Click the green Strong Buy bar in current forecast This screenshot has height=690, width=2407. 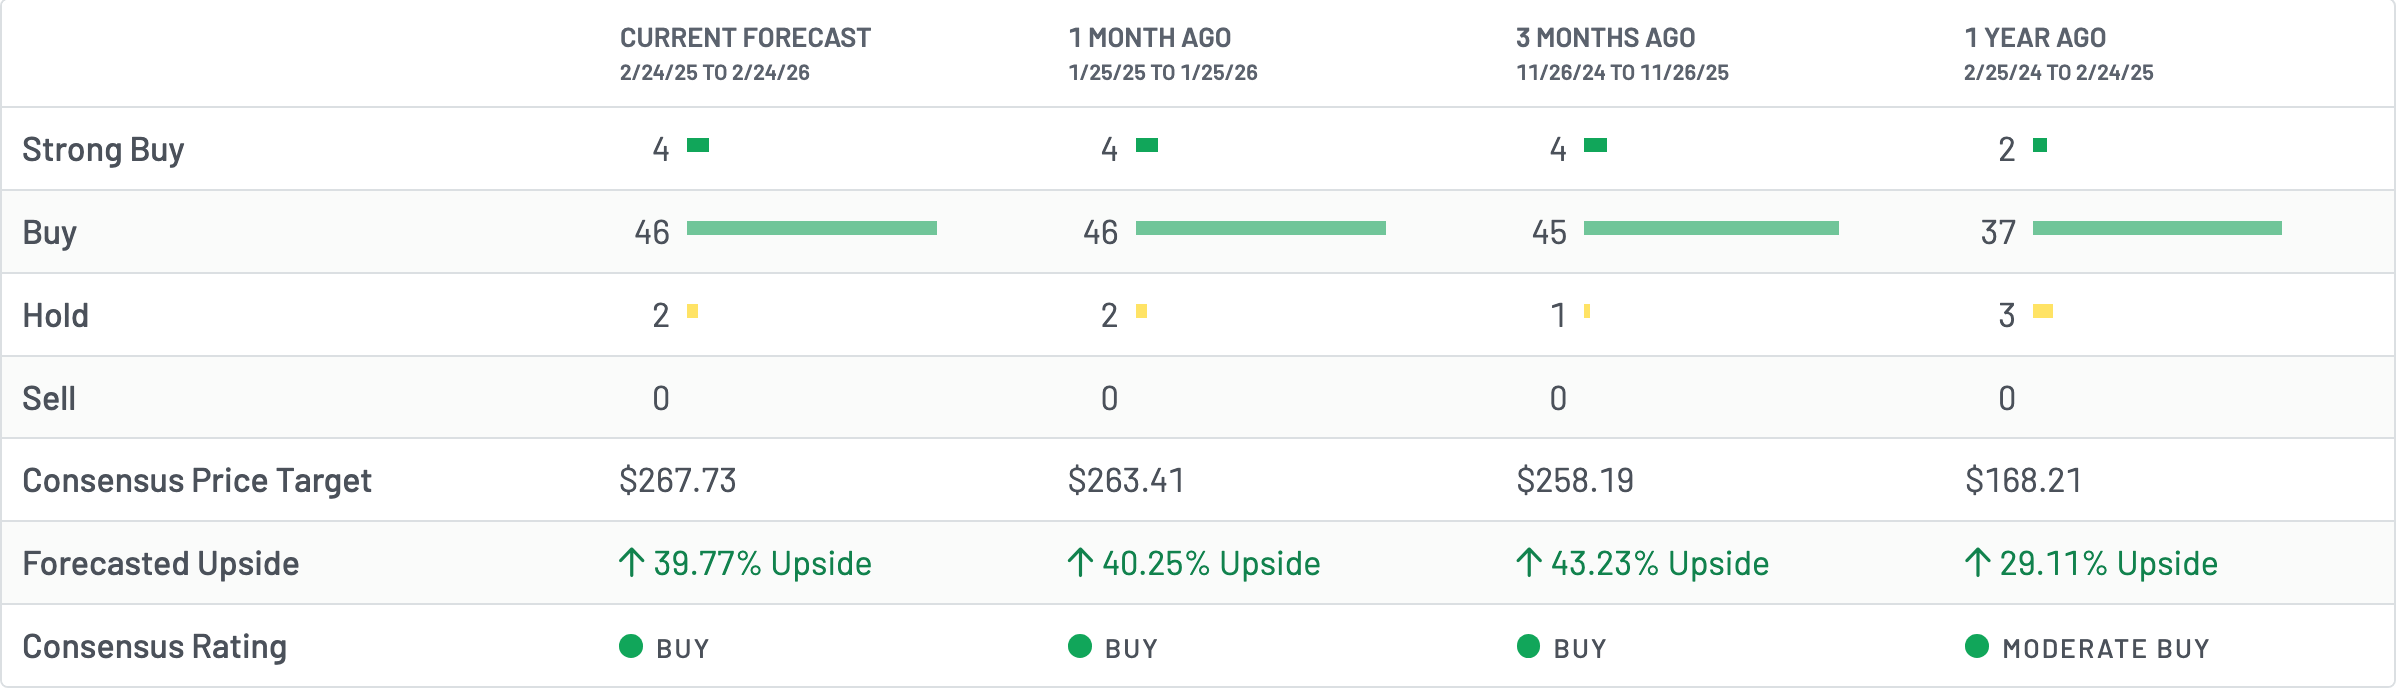(x=698, y=145)
